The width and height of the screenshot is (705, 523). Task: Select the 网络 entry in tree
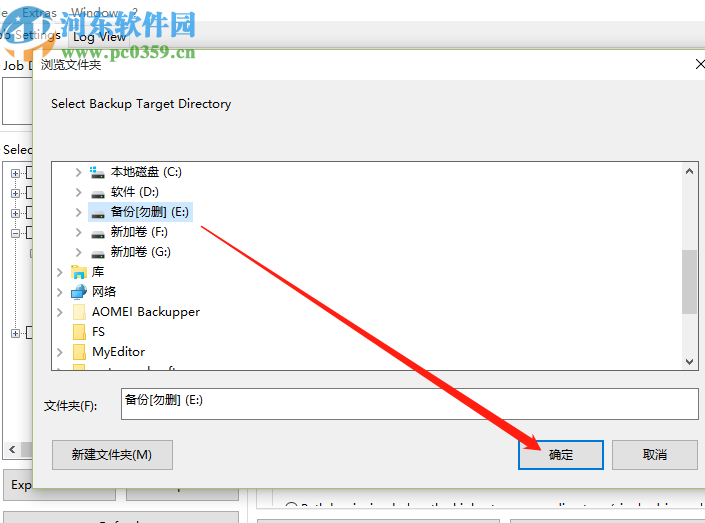104,292
